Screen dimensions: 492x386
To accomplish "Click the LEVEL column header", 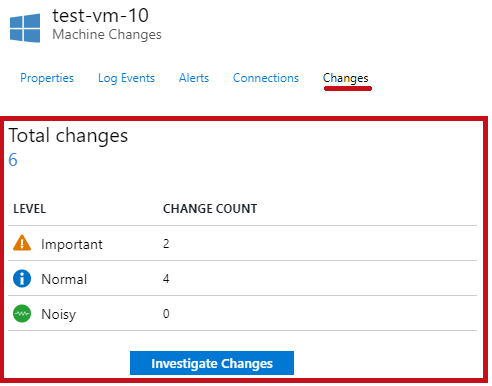I will 30,209.
